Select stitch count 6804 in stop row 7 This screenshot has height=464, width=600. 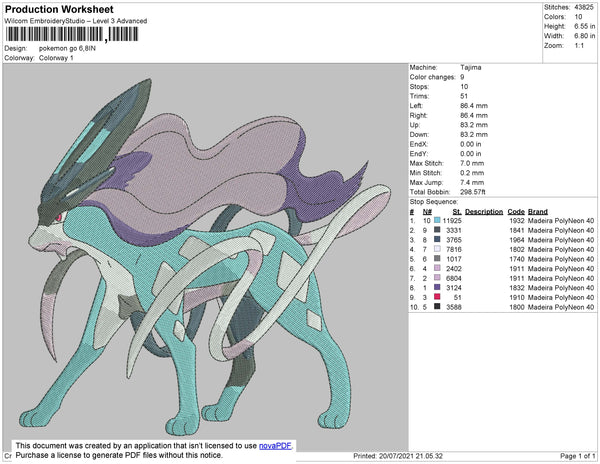(454, 278)
